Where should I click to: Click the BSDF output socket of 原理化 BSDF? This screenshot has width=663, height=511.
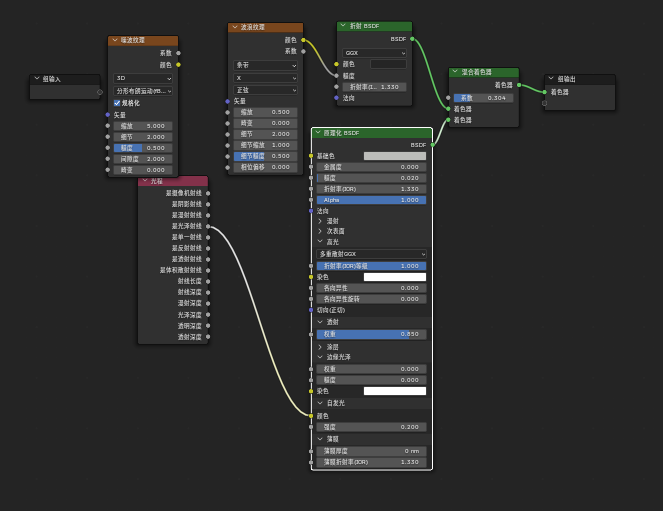(x=433, y=145)
